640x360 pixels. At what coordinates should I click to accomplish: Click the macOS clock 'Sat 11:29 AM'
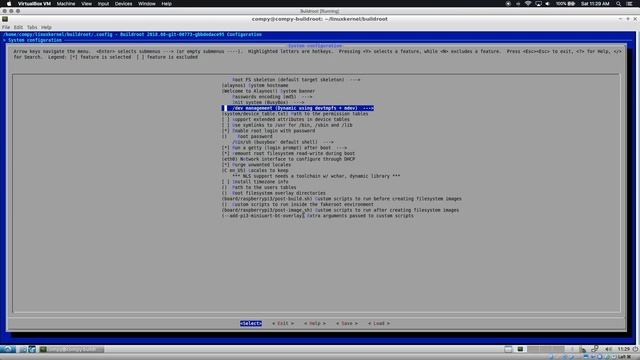[595, 4]
